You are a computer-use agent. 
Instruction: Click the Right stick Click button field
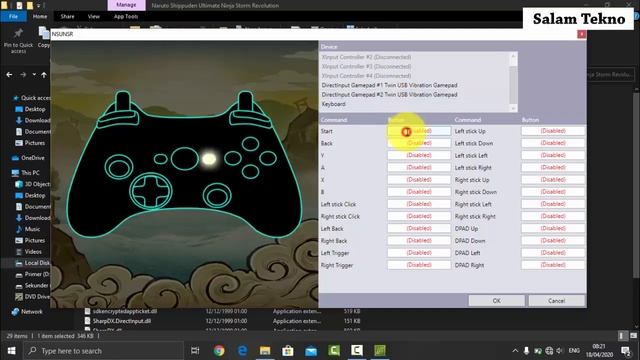(x=419, y=216)
